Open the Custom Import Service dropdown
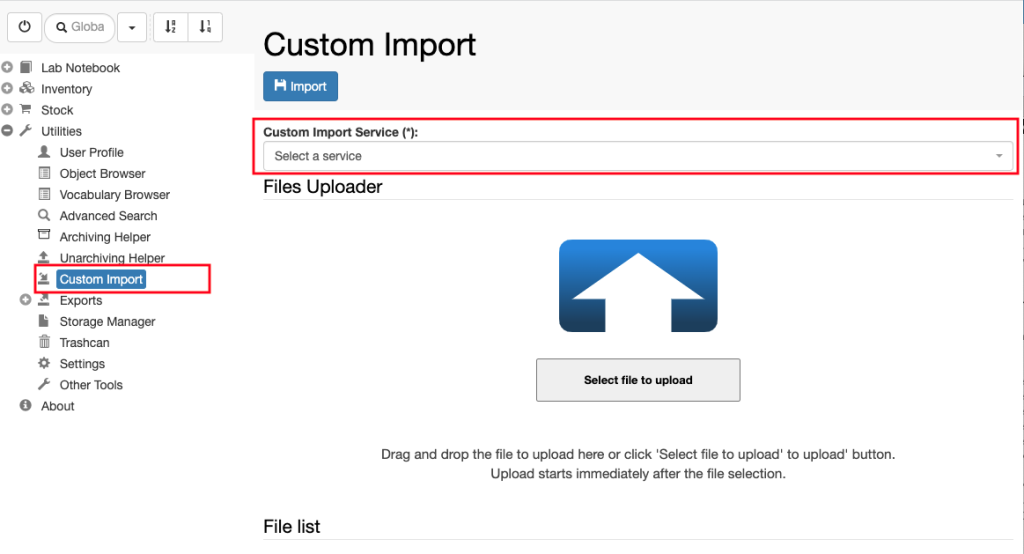The height and width of the screenshot is (554, 1024). point(638,156)
